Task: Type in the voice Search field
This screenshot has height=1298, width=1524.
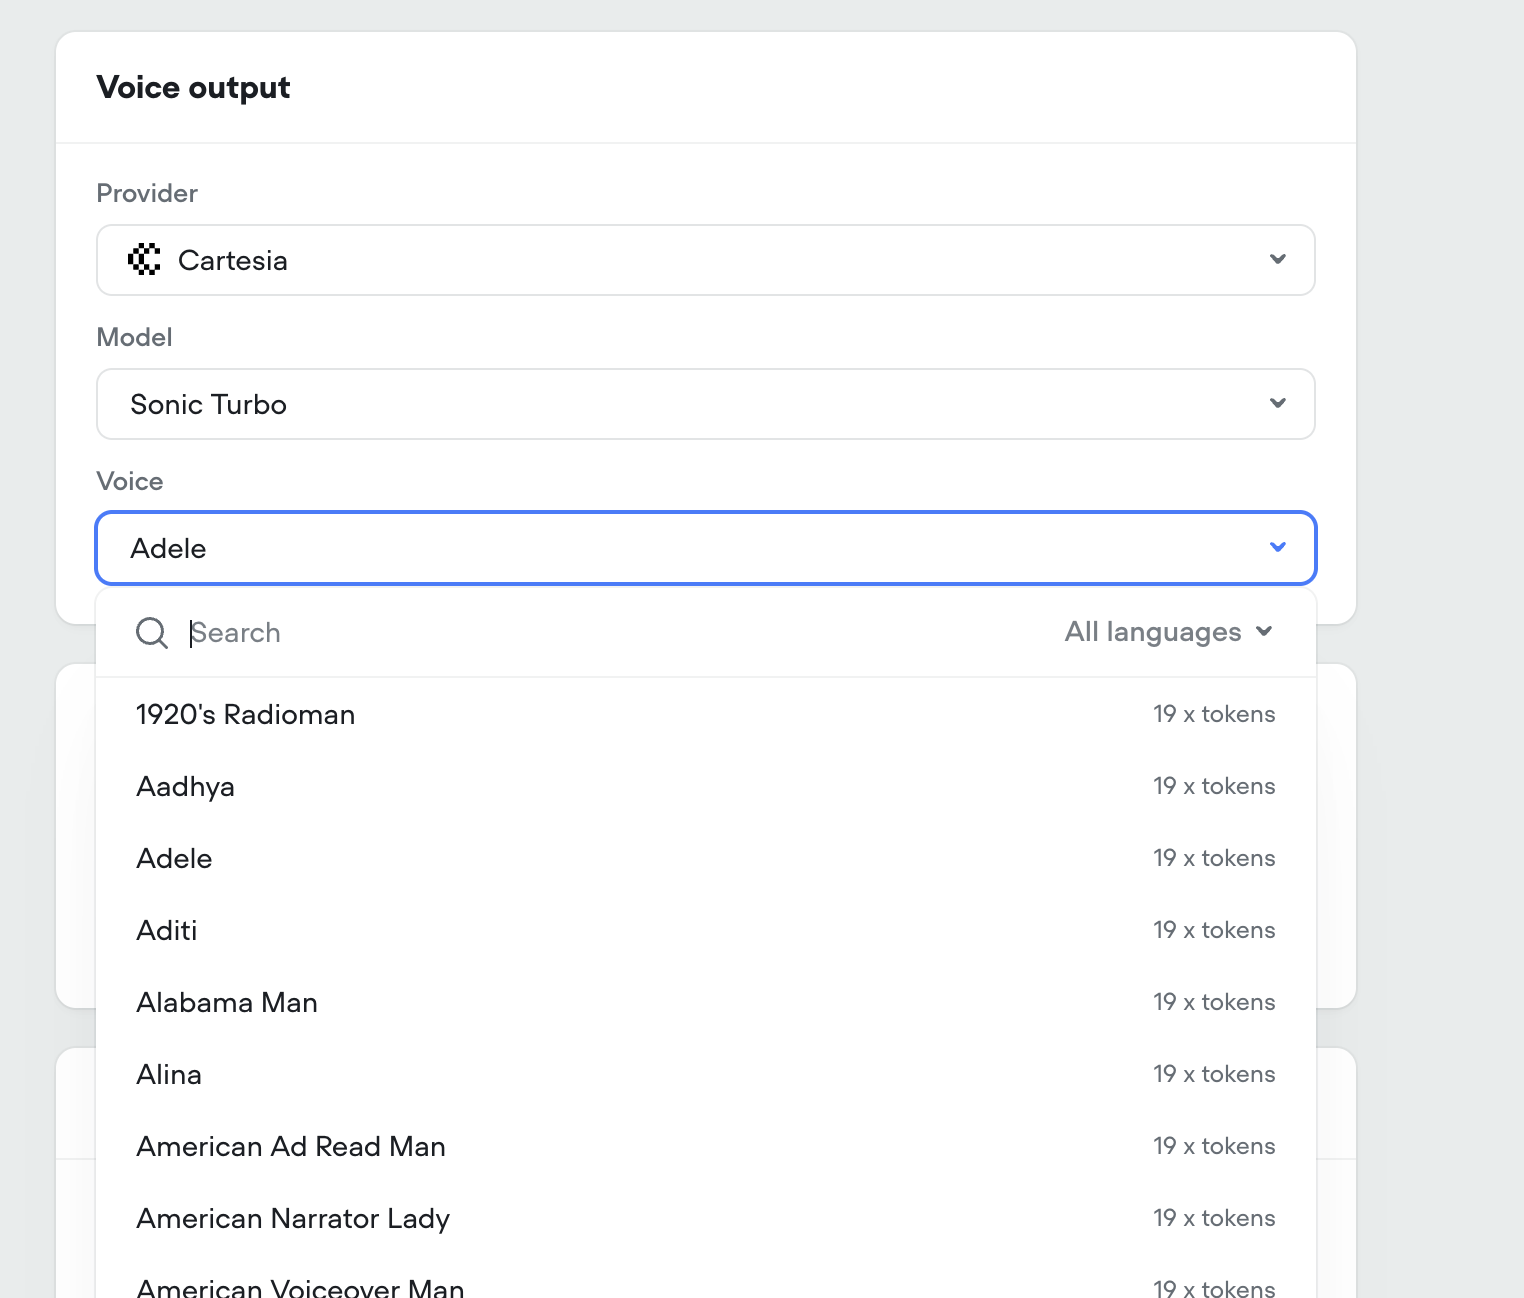Action: coord(600,633)
